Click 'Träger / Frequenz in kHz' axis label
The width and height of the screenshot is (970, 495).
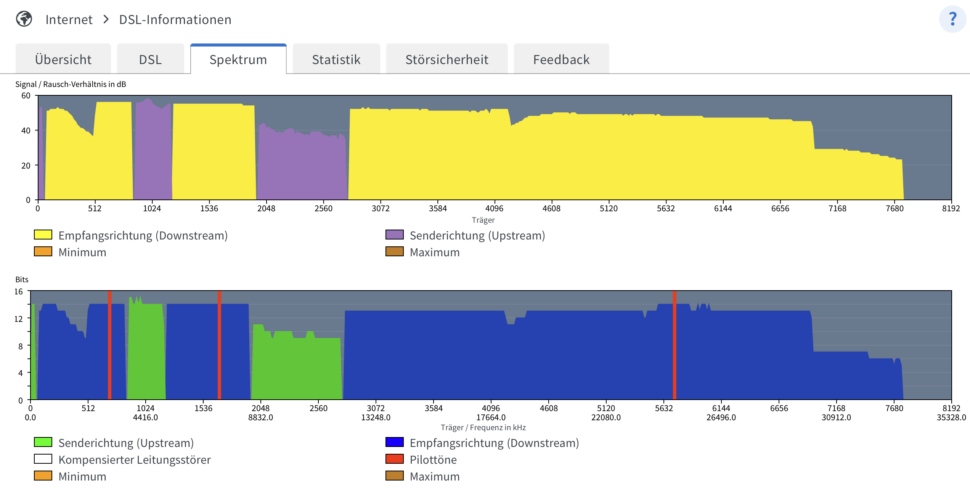(483, 427)
